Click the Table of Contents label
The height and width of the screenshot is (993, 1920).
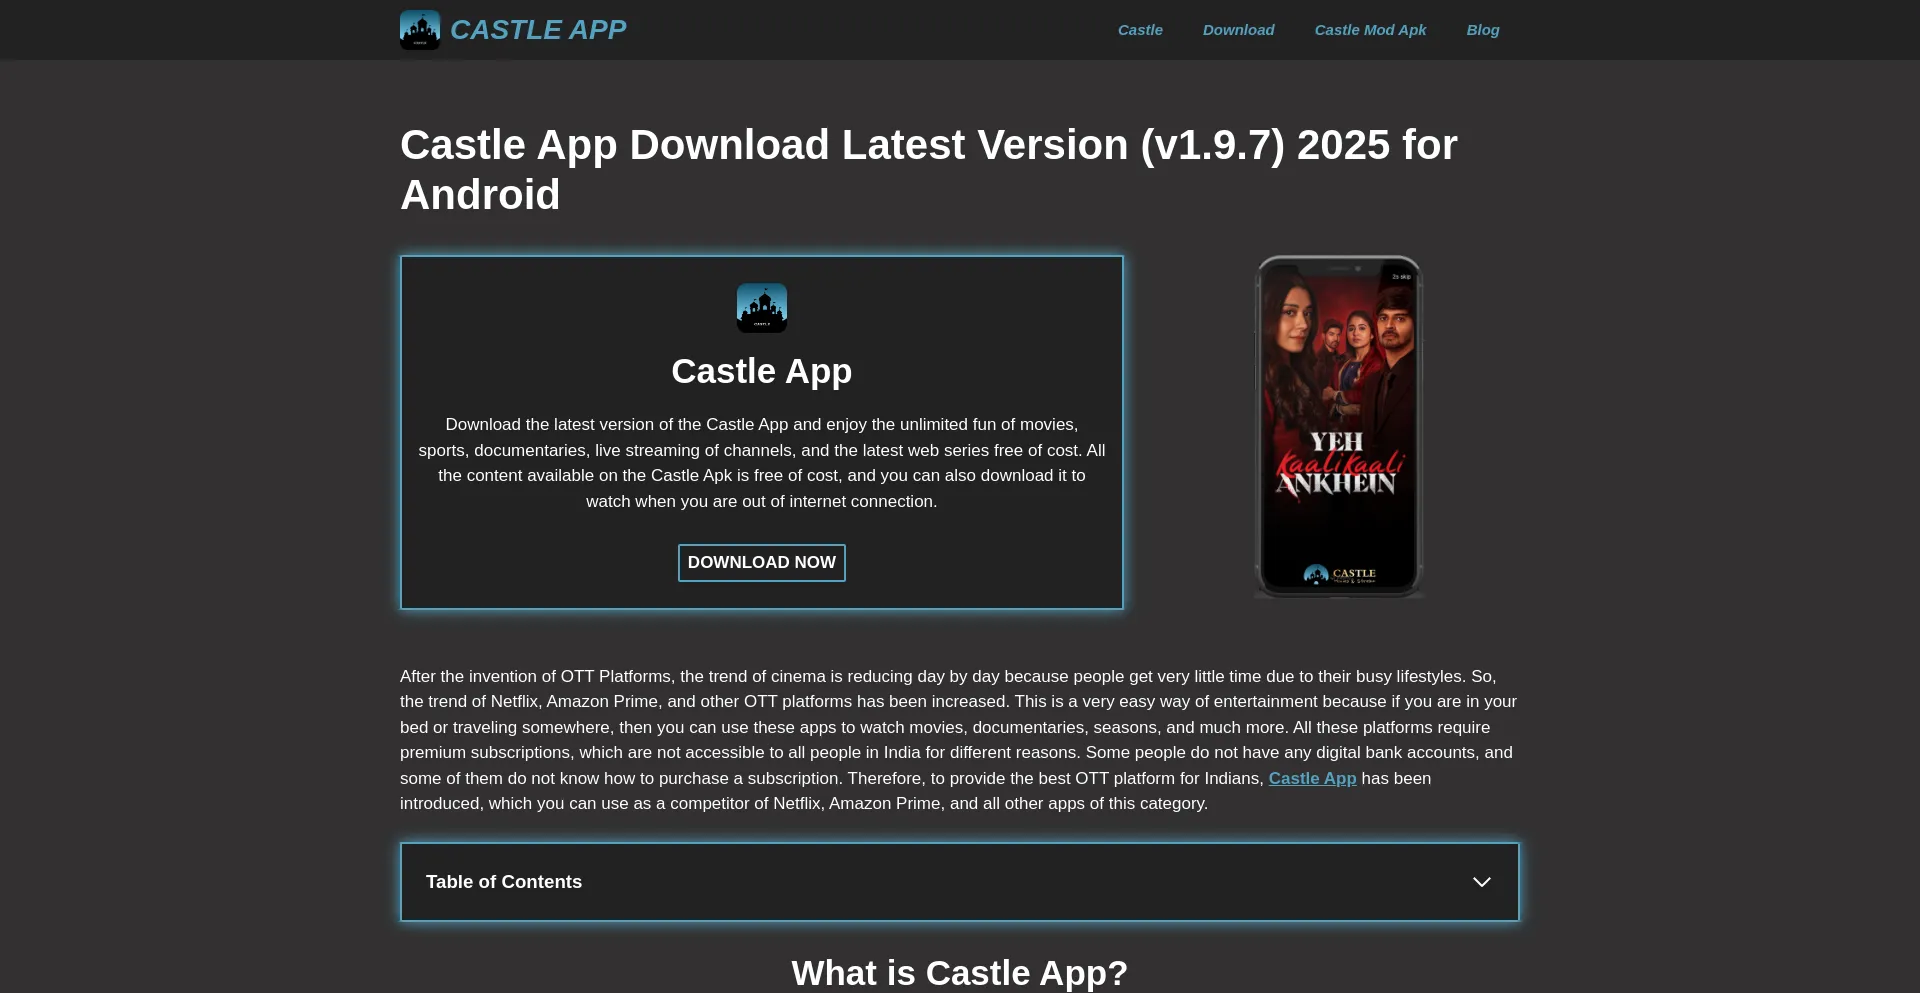tap(504, 882)
